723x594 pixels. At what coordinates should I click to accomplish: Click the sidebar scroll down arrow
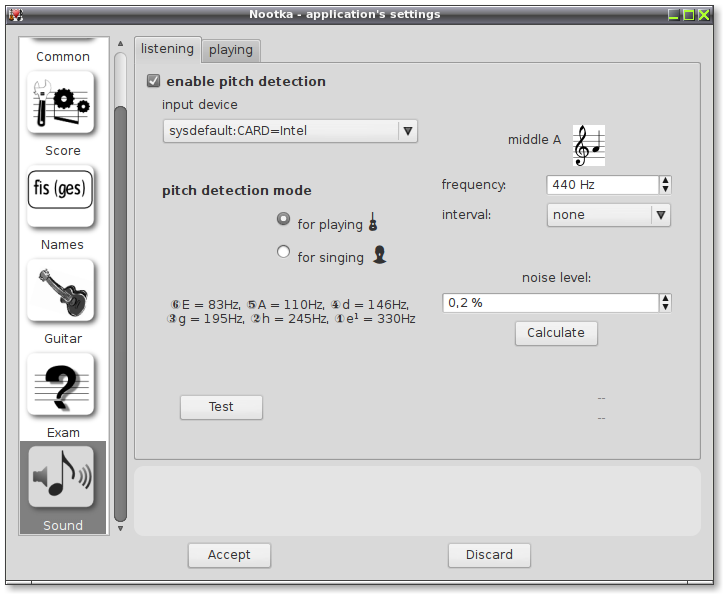pos(120,529)
